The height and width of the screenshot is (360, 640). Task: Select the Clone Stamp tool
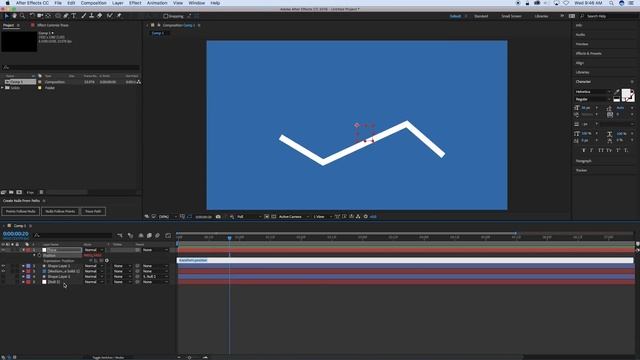(x=91, y=16)
